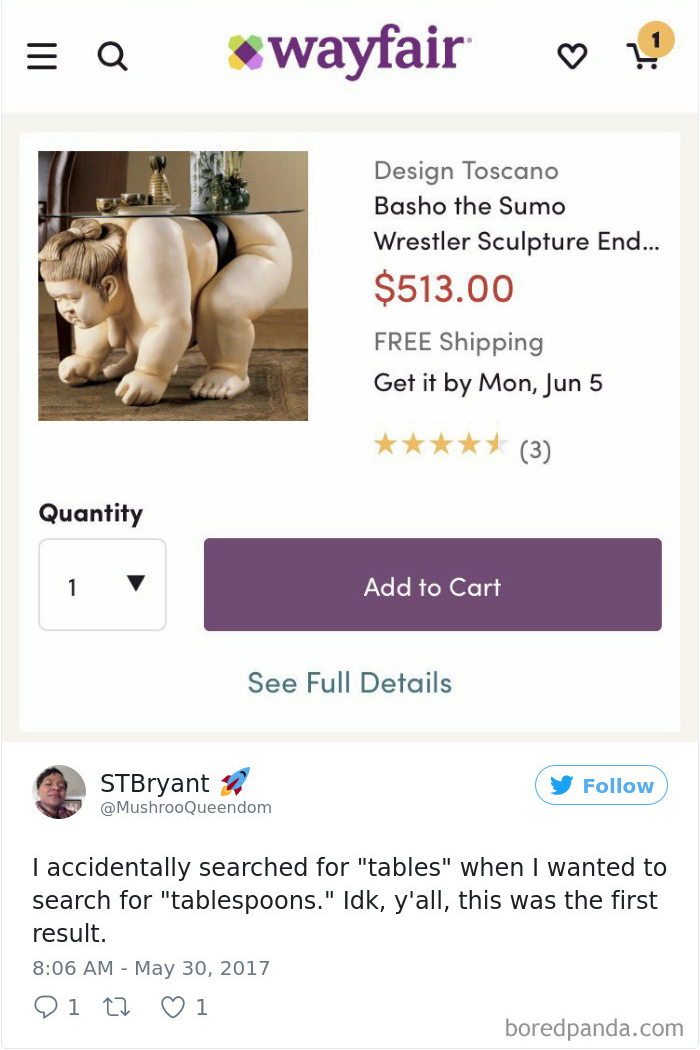The width and height of the screenshot is (700, 1050).
Task: Click the Design Toscano brand name
Action: (466, 171)
